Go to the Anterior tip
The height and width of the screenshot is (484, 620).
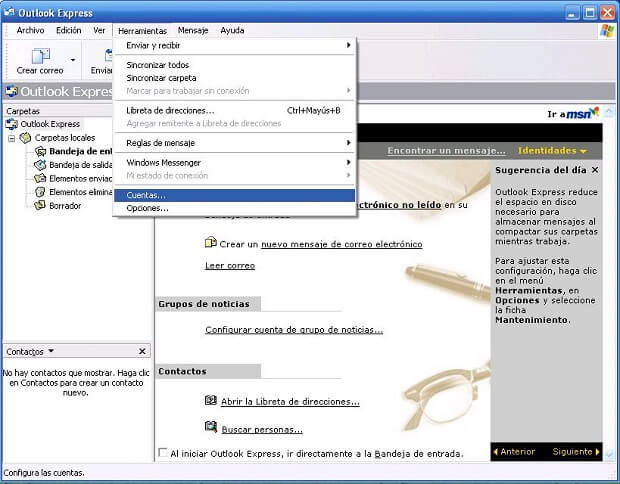point(514,452)
